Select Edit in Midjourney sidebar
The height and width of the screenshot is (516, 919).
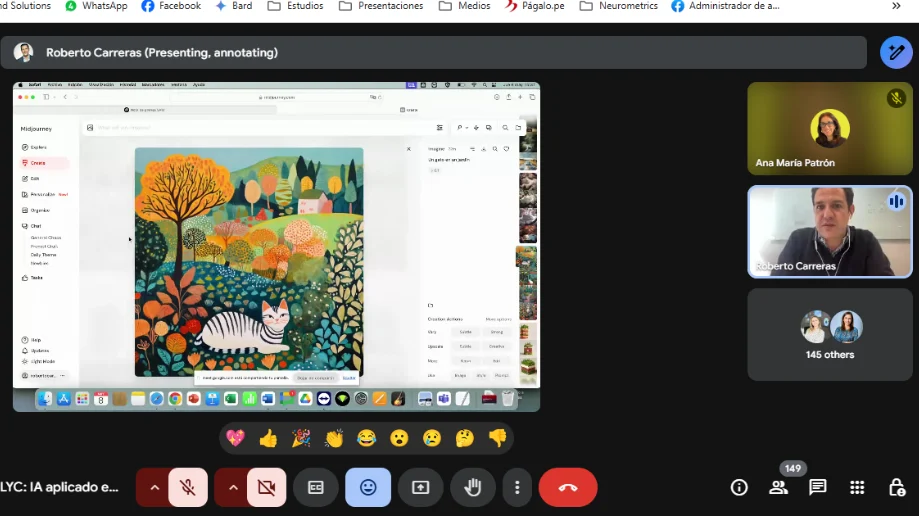(x=32, y=178)
